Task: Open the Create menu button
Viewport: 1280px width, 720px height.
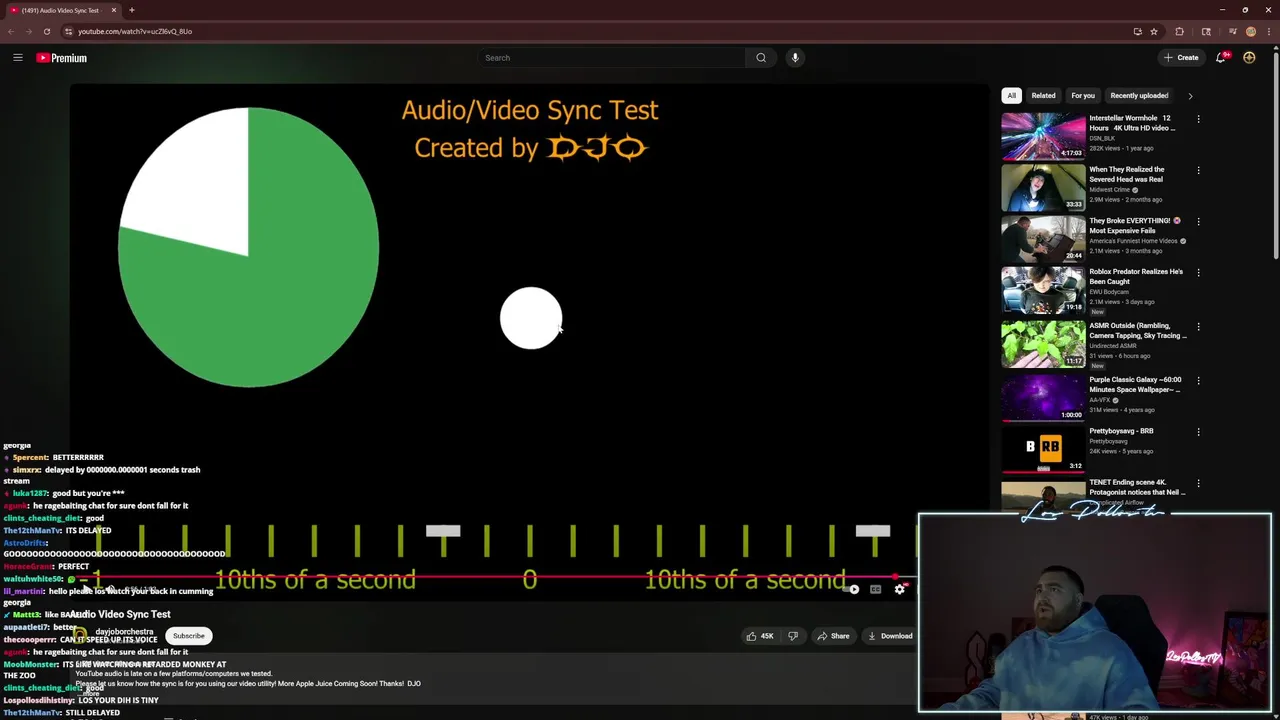Action: (x=1181, y=58)
